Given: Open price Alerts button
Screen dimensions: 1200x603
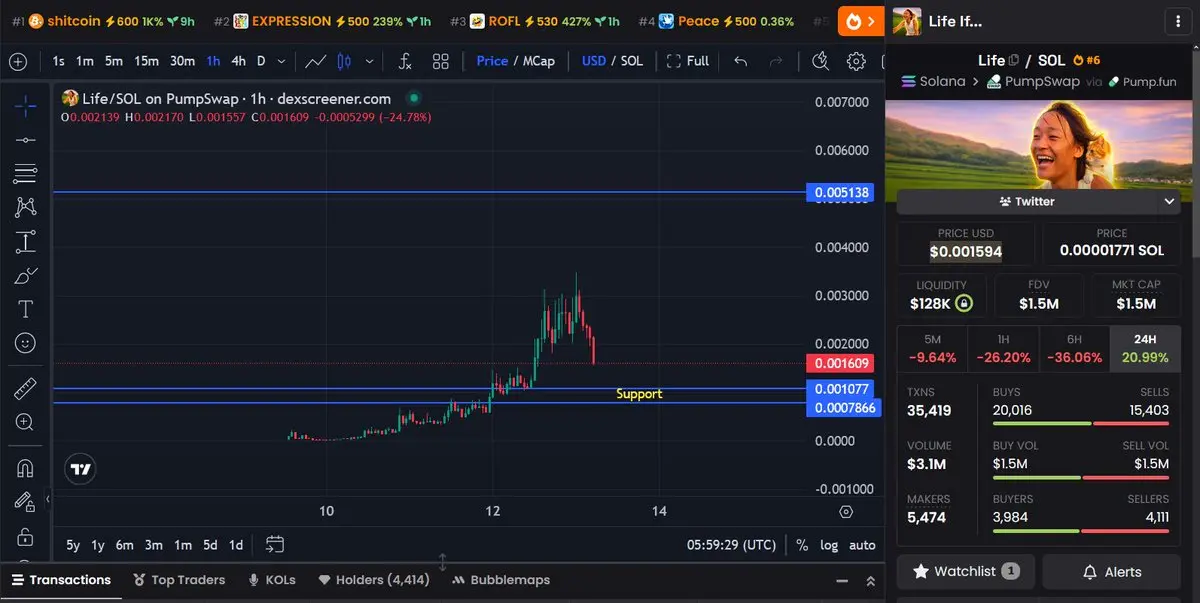Looking at the screenshot, I should click(x=1111, y=572).
